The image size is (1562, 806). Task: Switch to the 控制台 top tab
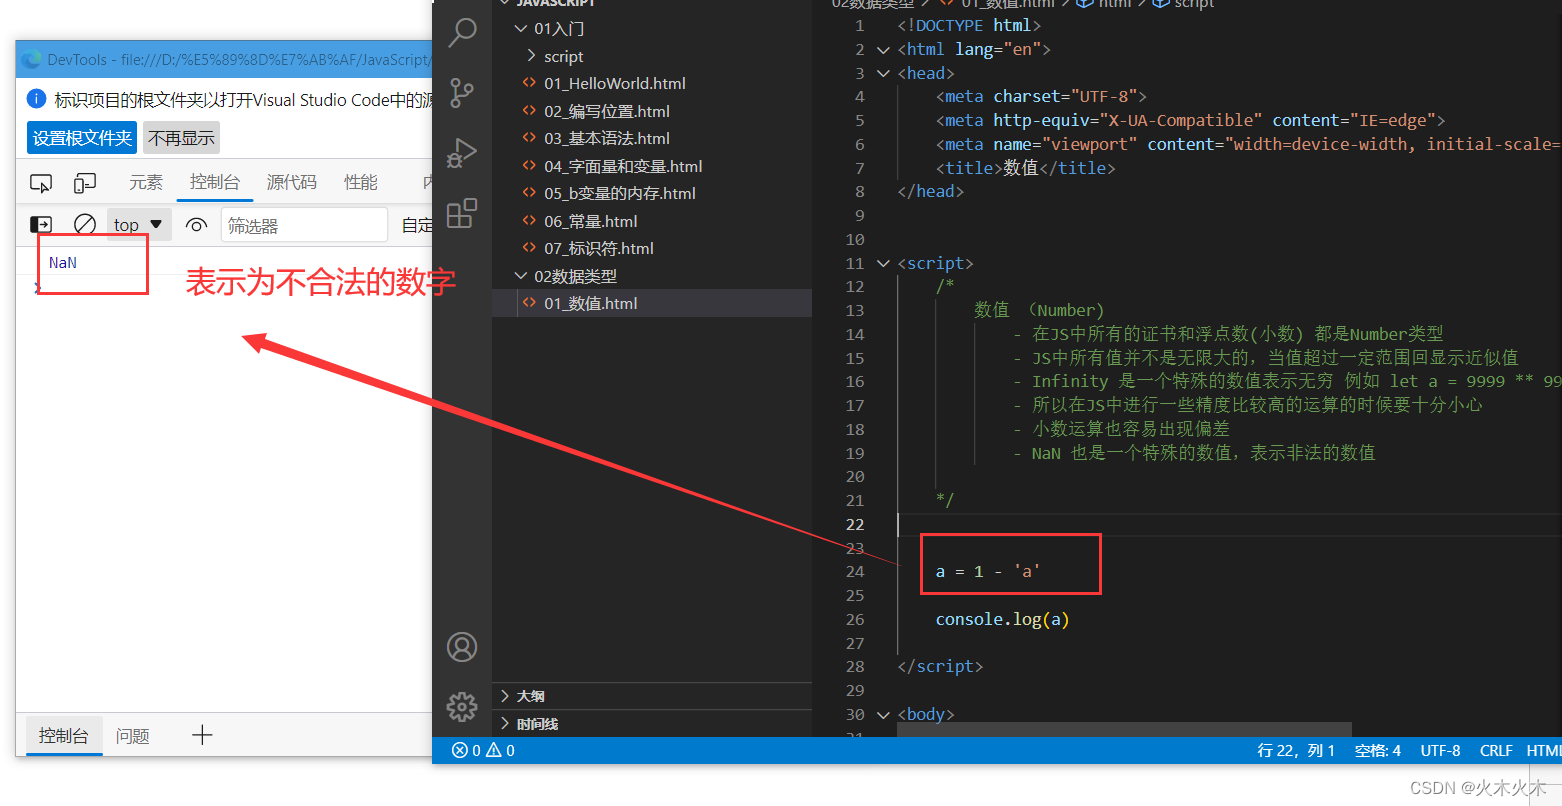click(215, 182)
